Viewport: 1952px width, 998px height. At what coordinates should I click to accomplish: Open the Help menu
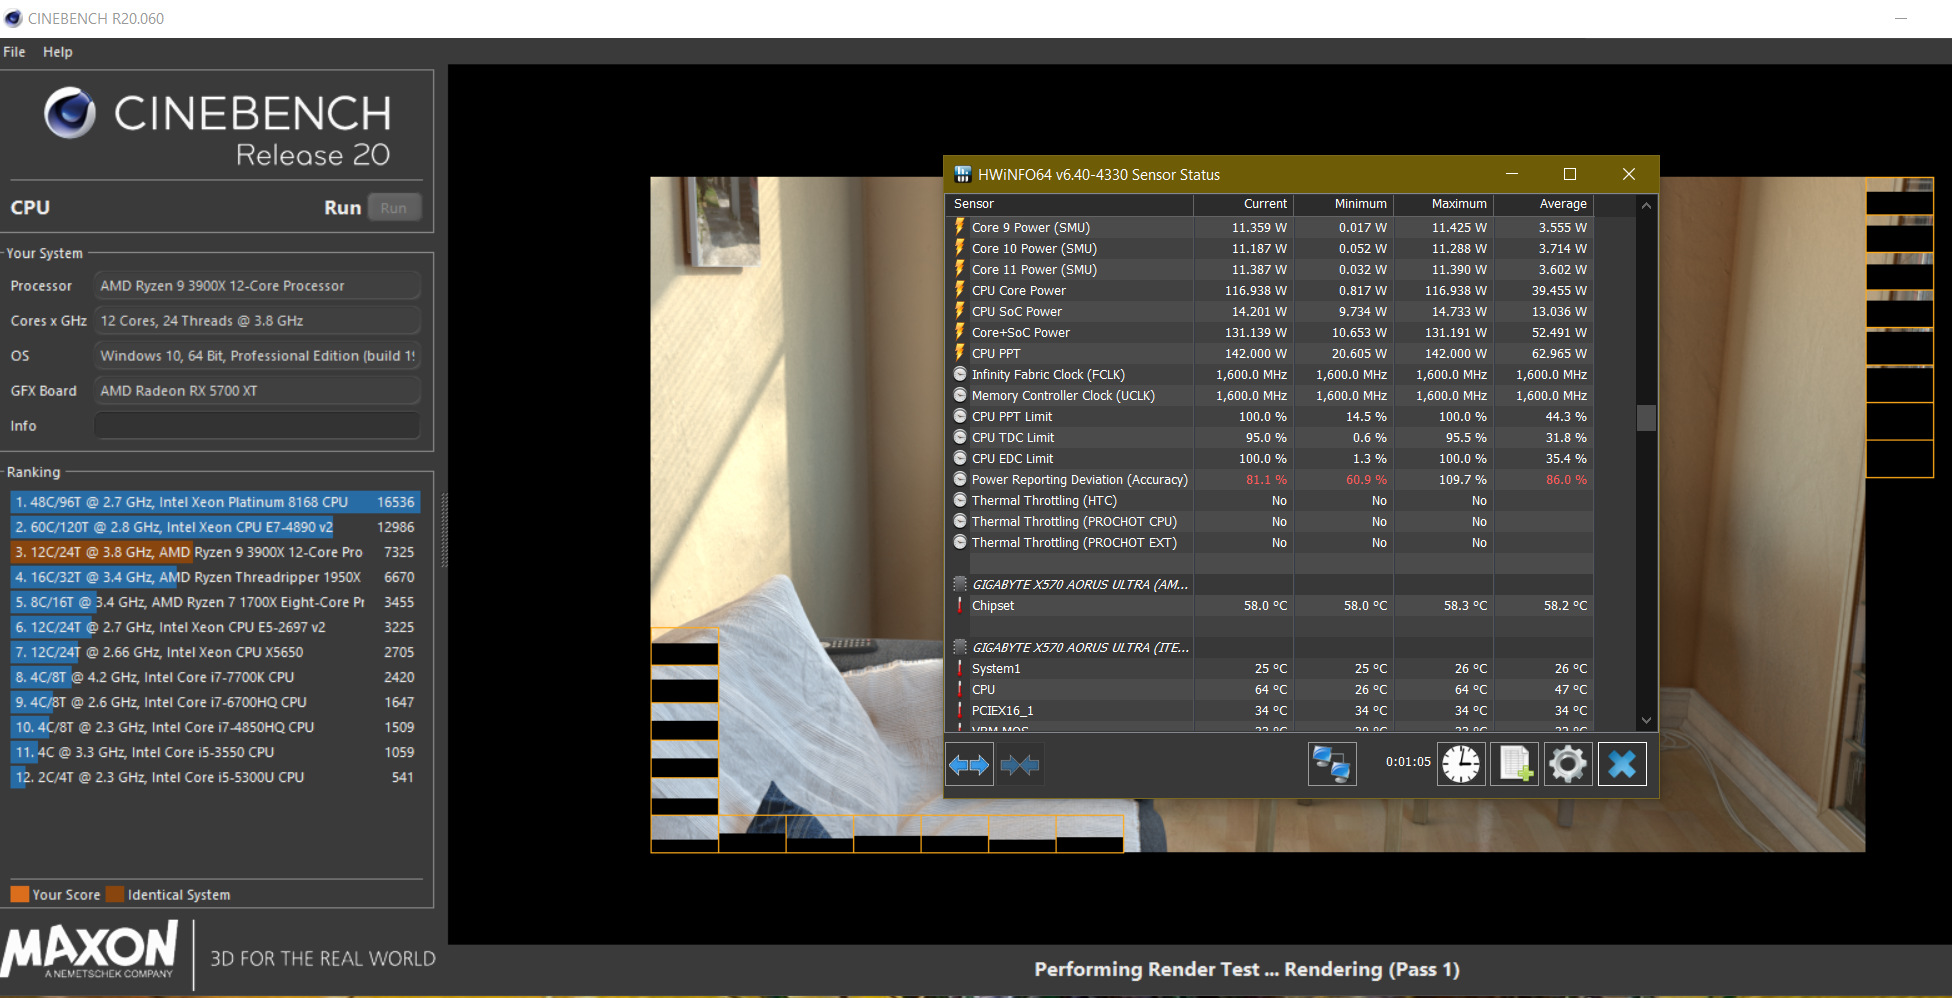point(57,52)
